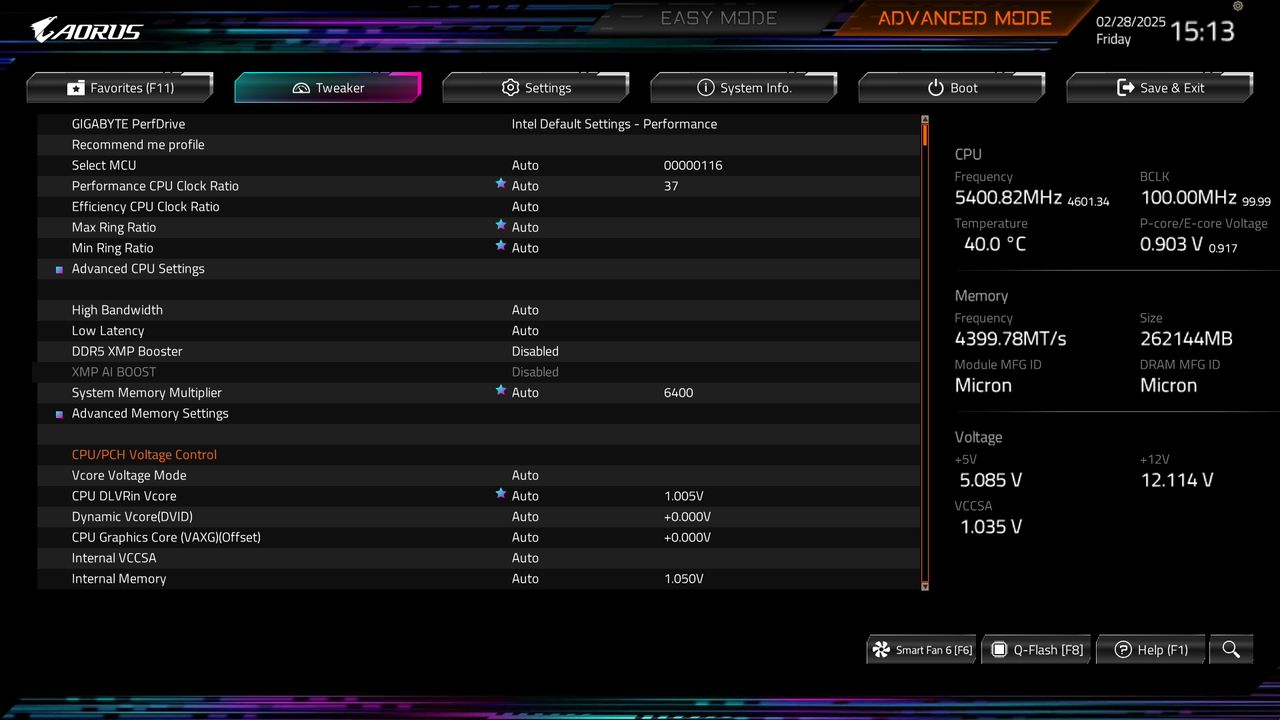Switch to Easy Mode
The image size is (1280, 720).
pos(718,18)
